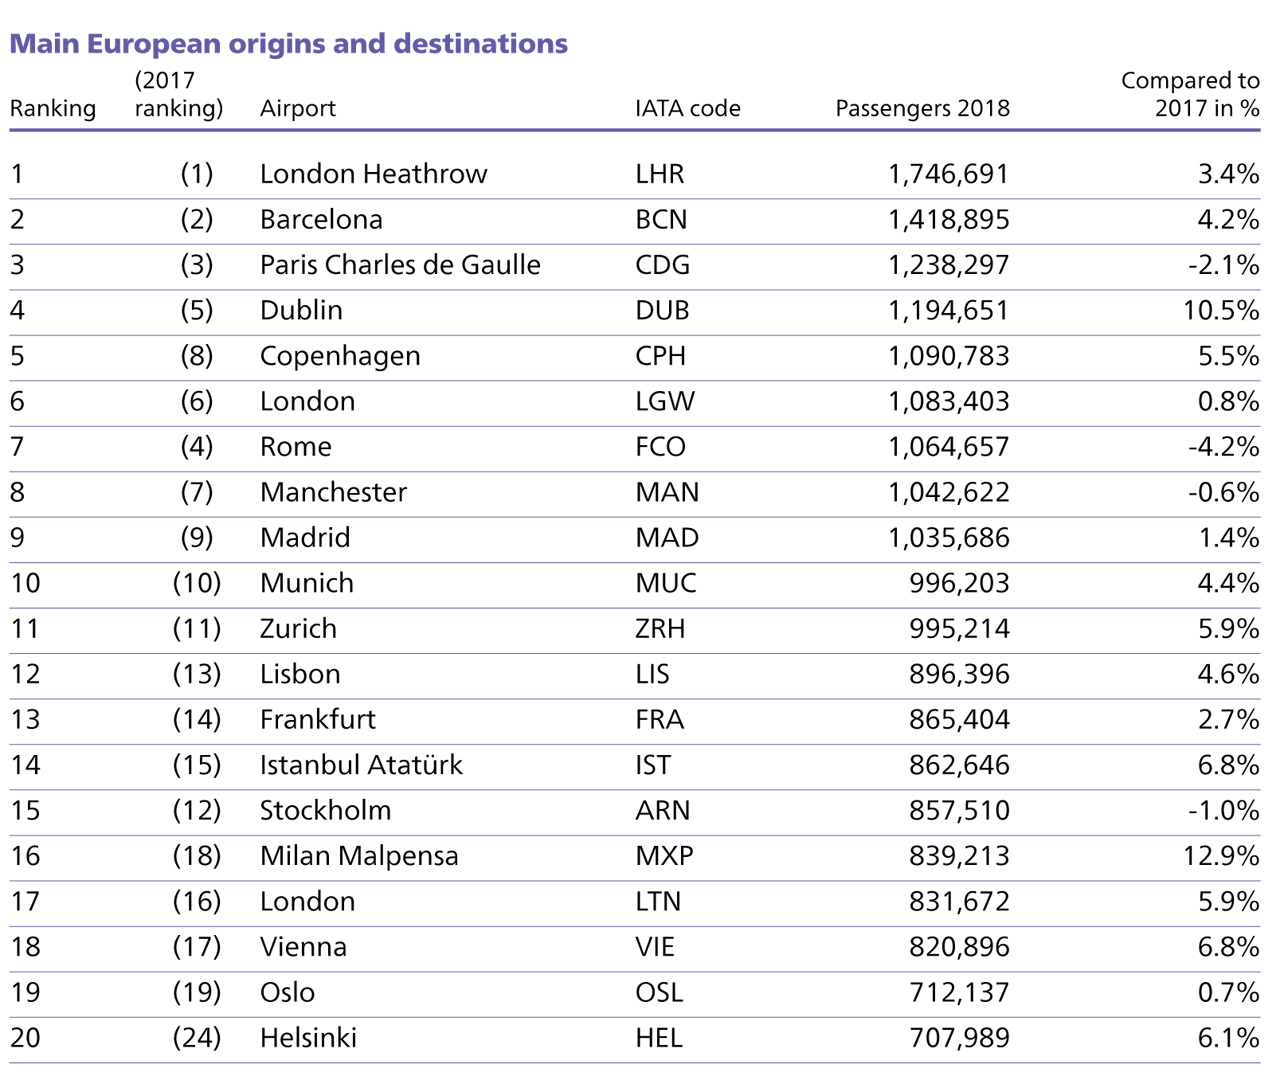Viewport: 1280px width, 1080px height.
Task: Click the title 'Main European origins and destinations'
Action: [289, 44]
